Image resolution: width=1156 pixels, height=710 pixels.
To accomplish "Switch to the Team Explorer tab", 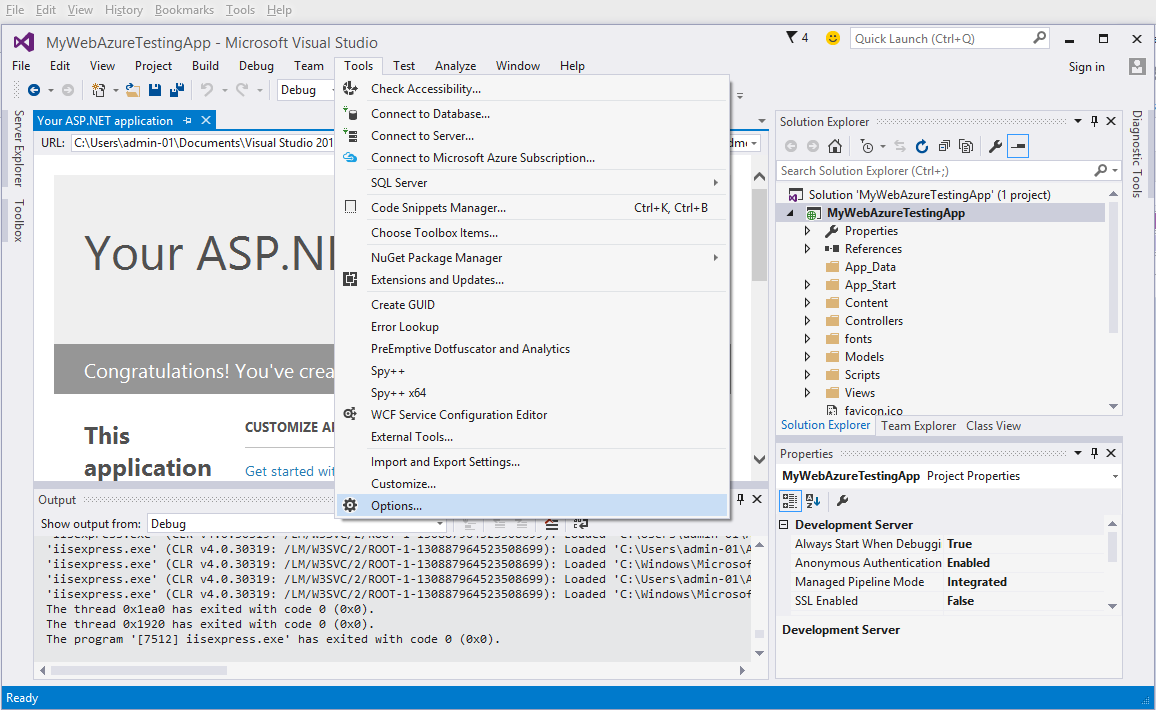I will 919,425.
